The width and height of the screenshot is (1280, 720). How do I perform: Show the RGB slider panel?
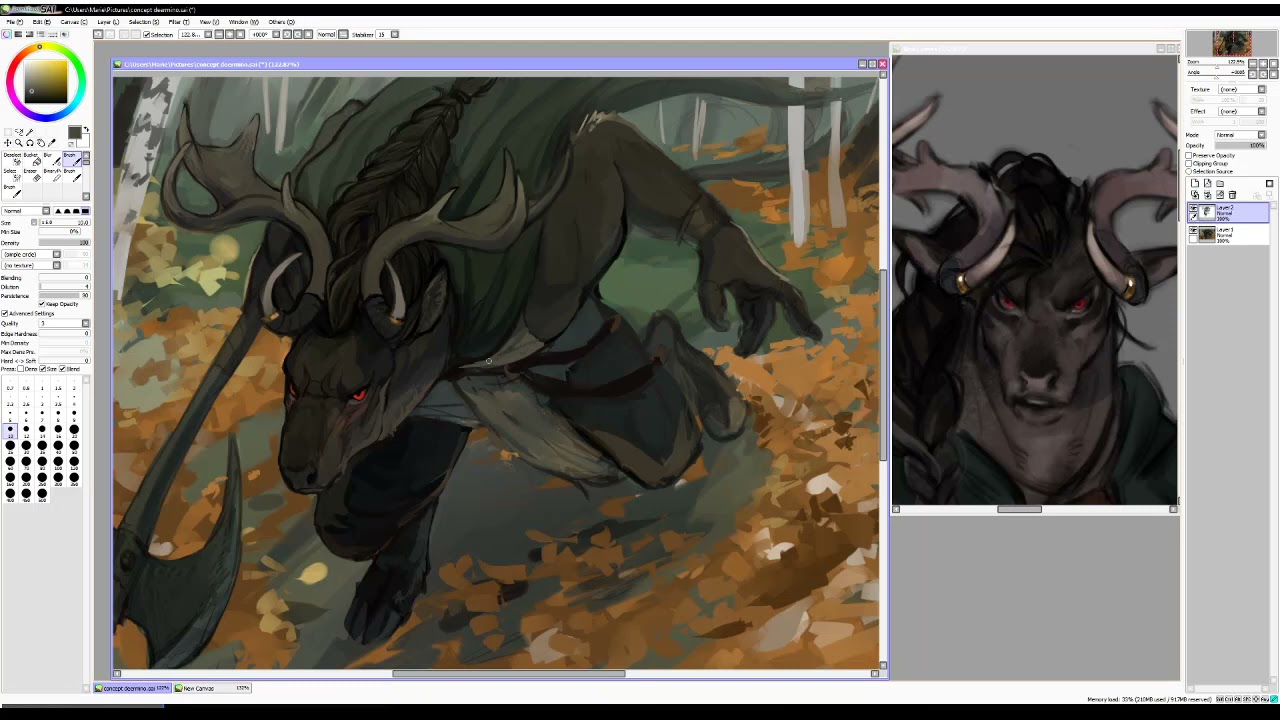coord(18,34)
